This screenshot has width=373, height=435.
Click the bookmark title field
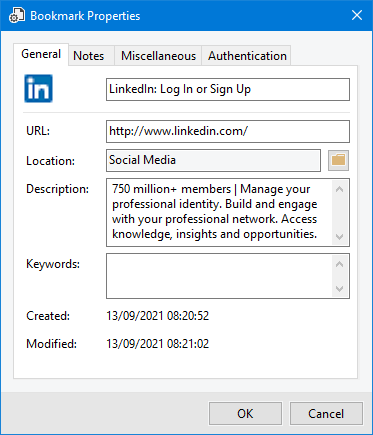point(228,89)
